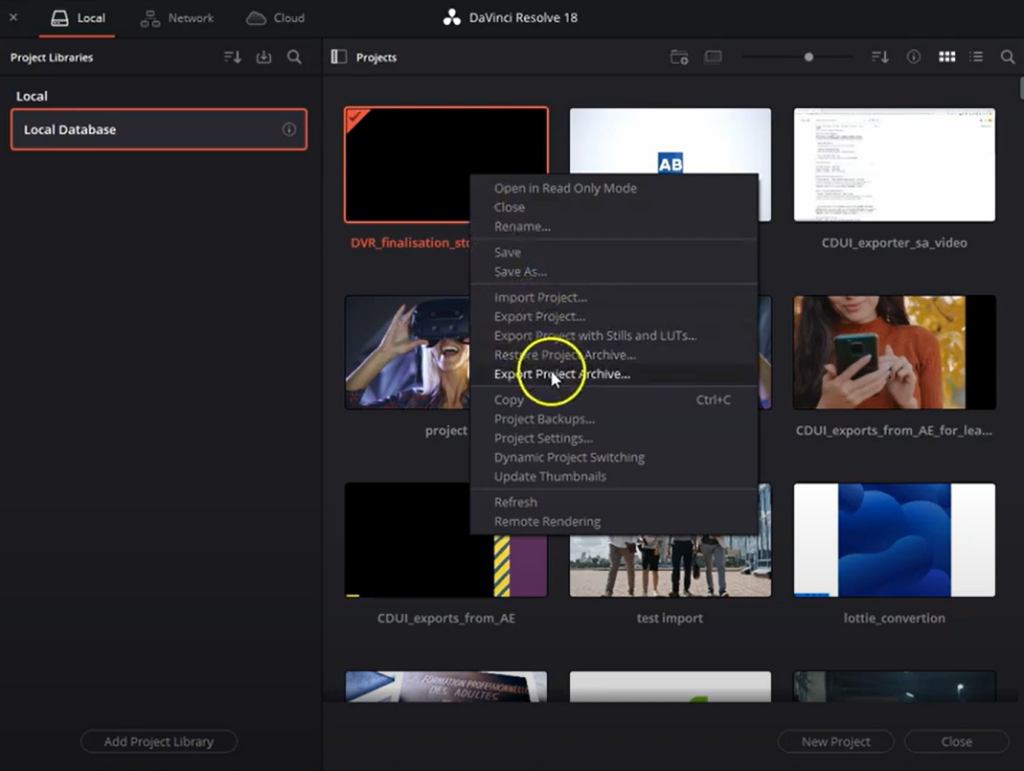Open the Network tab
The height and width of the screenshot is (771, 1024).
[177, 18]
